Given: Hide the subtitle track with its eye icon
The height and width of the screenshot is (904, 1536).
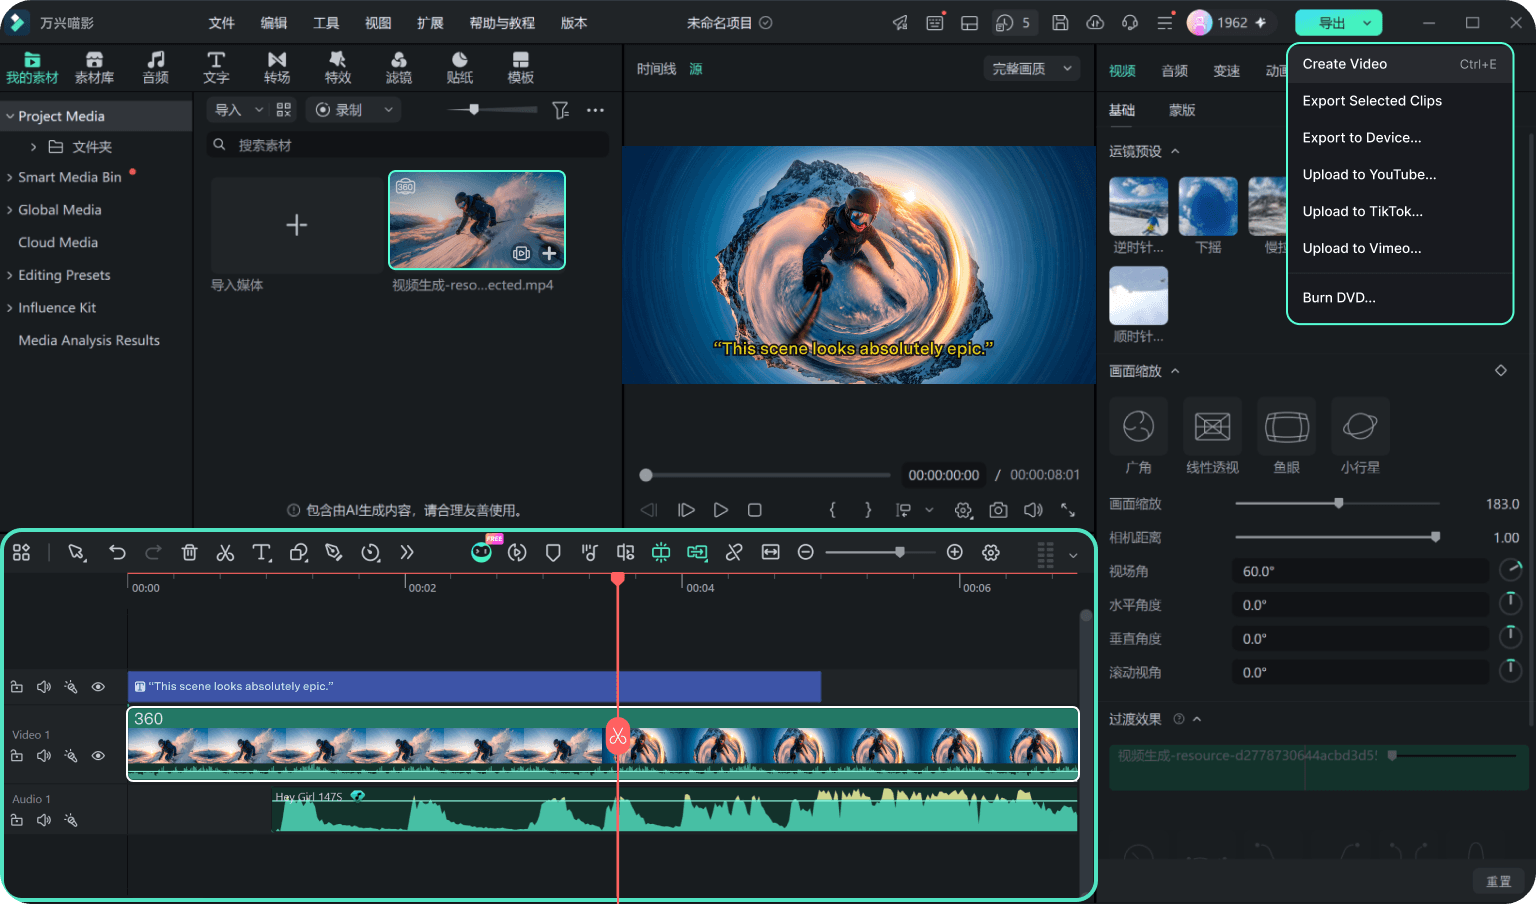Looking at the screenshot, I should [x=98, y=687].
